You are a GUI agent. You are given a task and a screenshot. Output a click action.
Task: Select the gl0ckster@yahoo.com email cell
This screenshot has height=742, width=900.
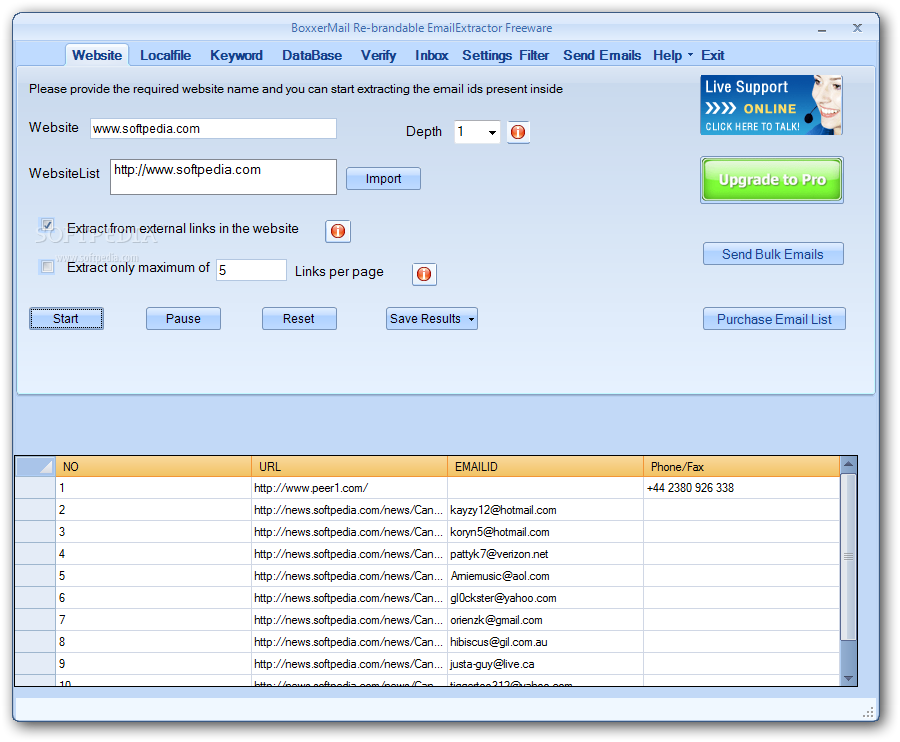545,598
